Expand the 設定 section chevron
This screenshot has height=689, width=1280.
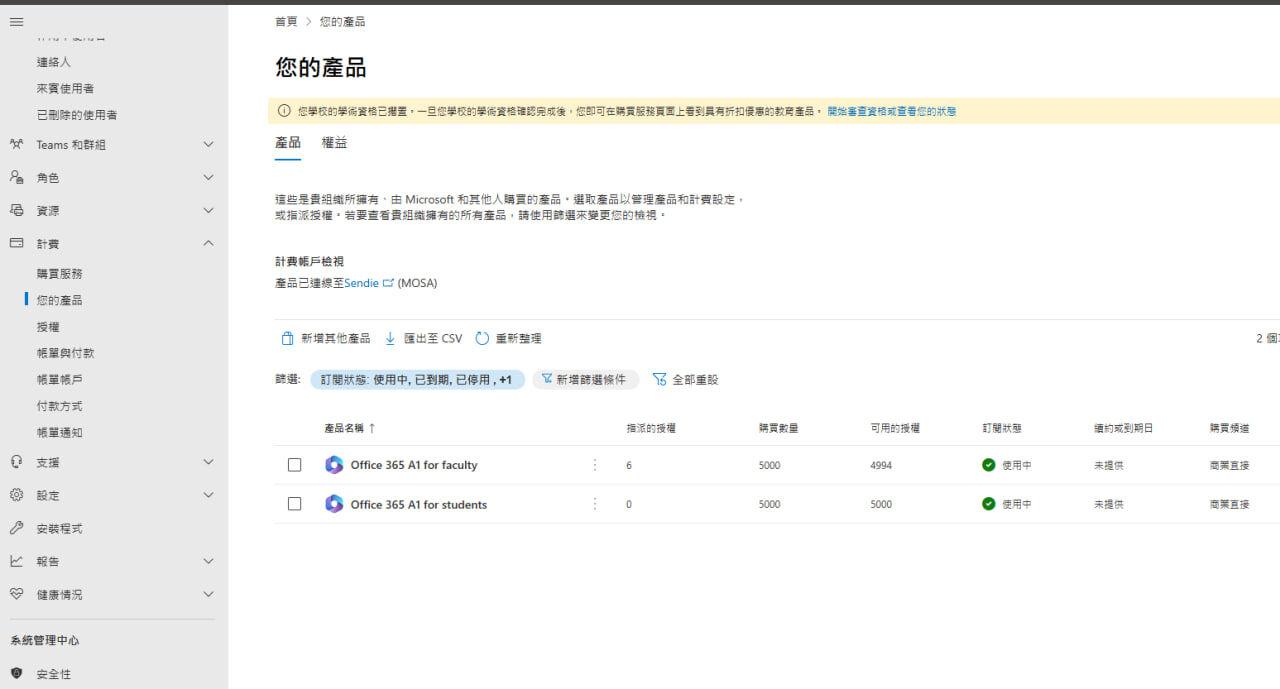tap(208, 495)
